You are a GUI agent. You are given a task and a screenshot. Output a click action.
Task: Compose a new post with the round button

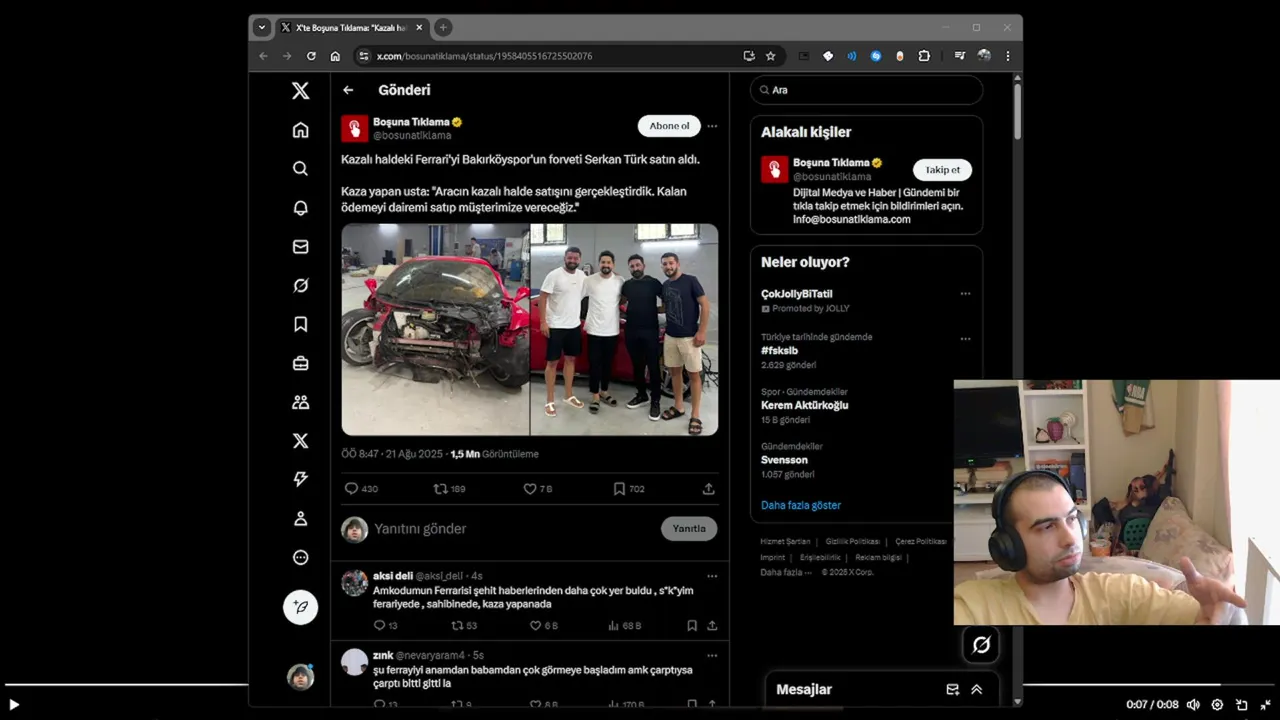300,607
